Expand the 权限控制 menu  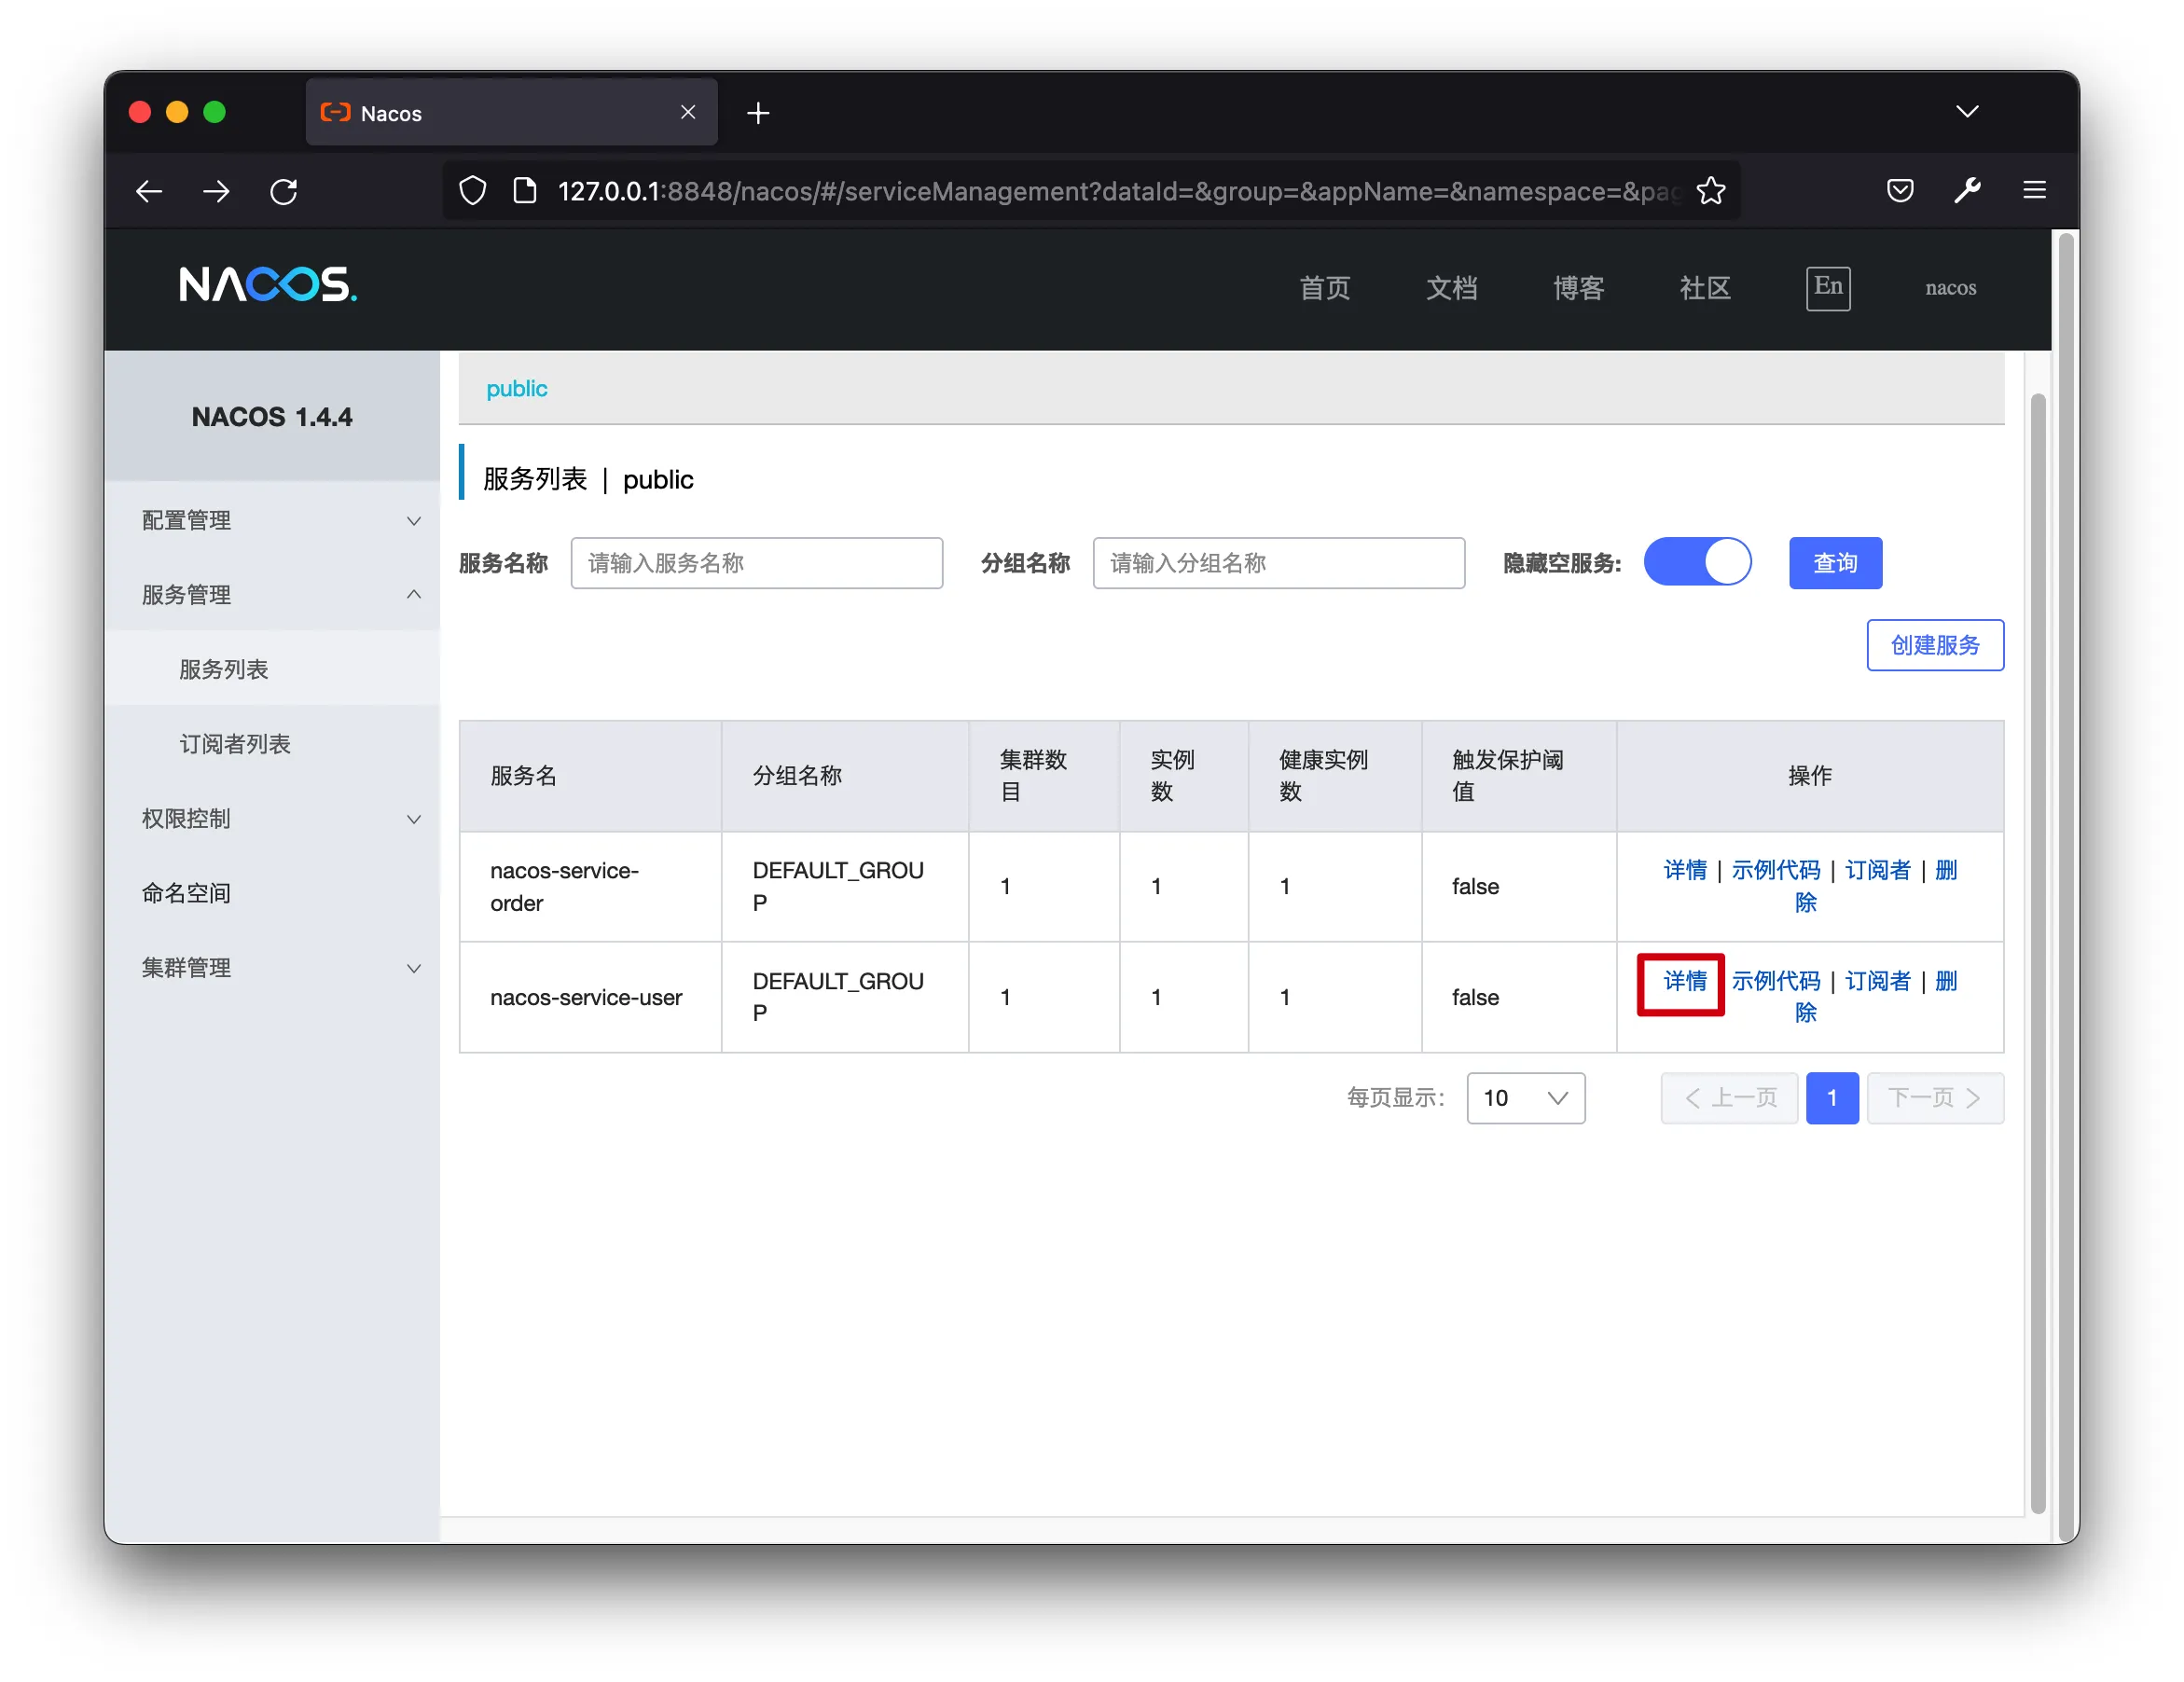(272, 818)
